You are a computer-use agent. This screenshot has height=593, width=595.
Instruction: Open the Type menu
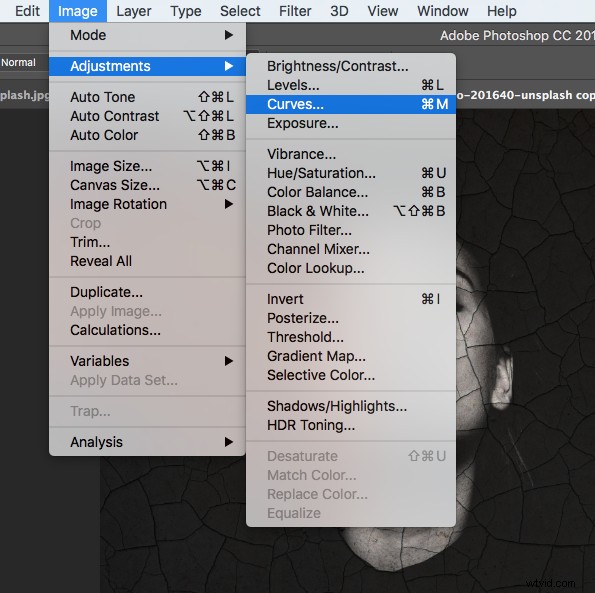point(186,11)
